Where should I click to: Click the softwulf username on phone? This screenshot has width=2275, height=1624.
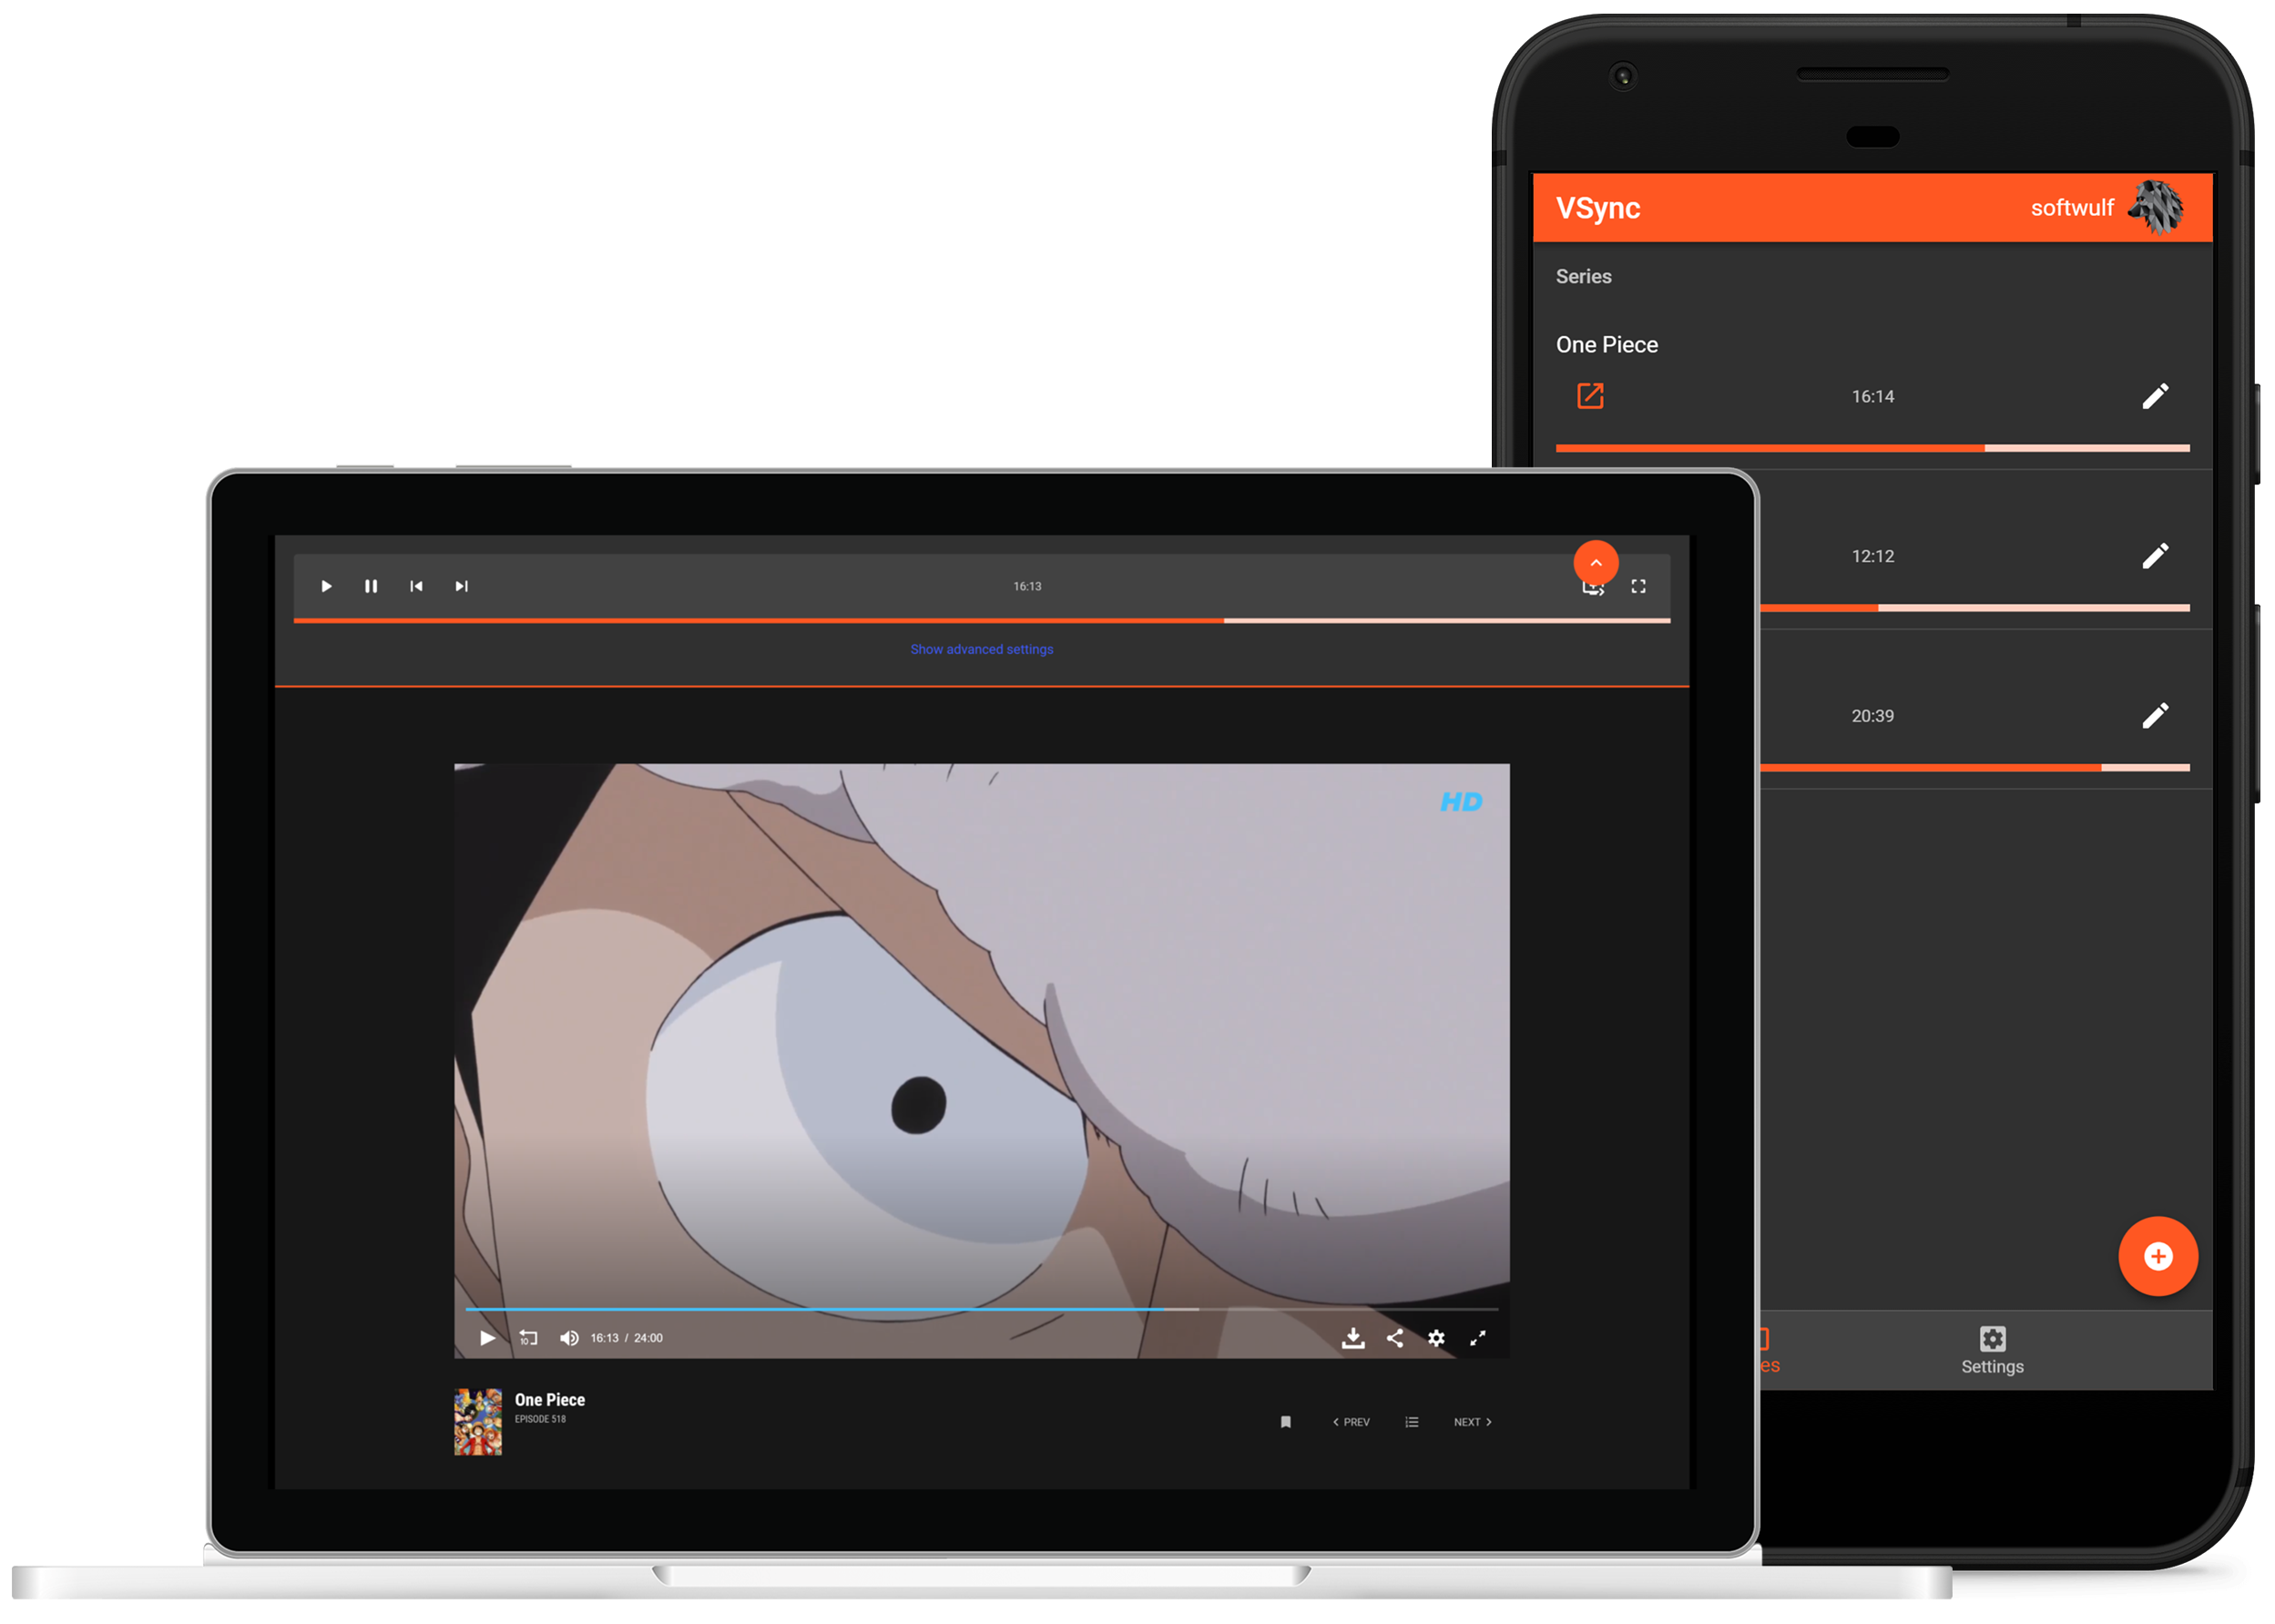pyautogui.click(x=2072, y=208)
